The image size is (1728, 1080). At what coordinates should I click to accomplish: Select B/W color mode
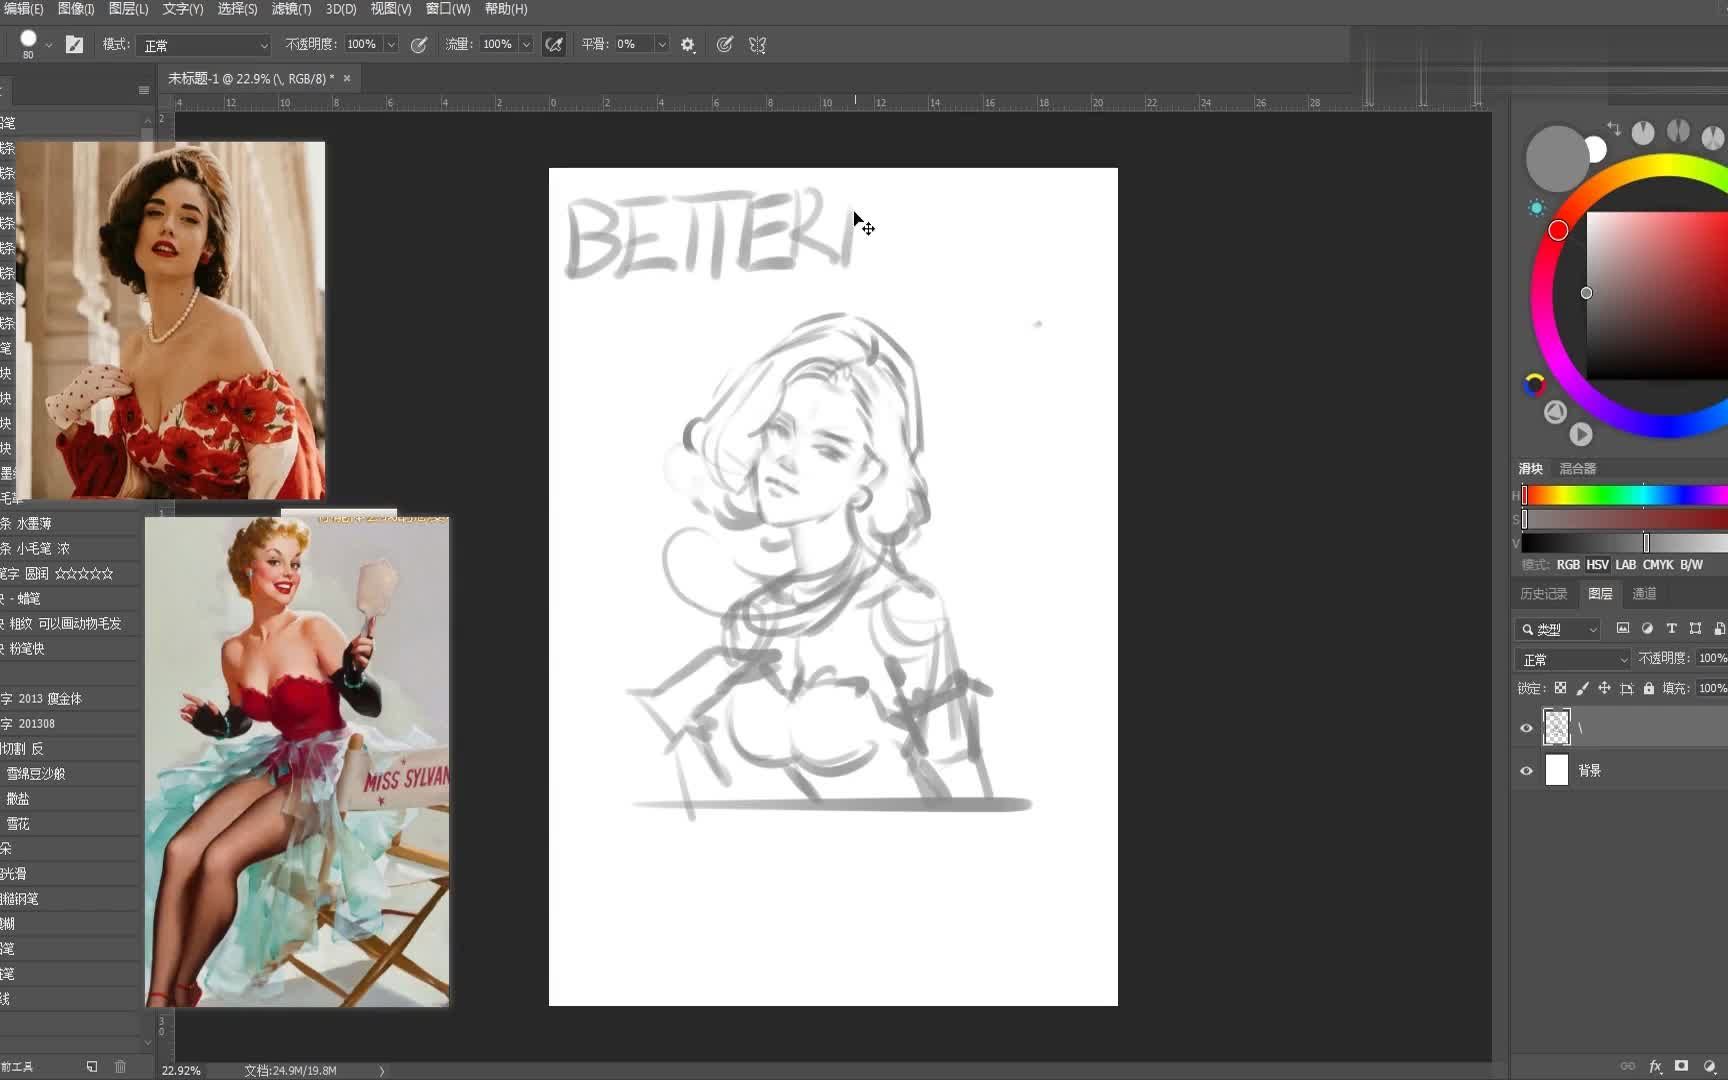coord(1691,565)
